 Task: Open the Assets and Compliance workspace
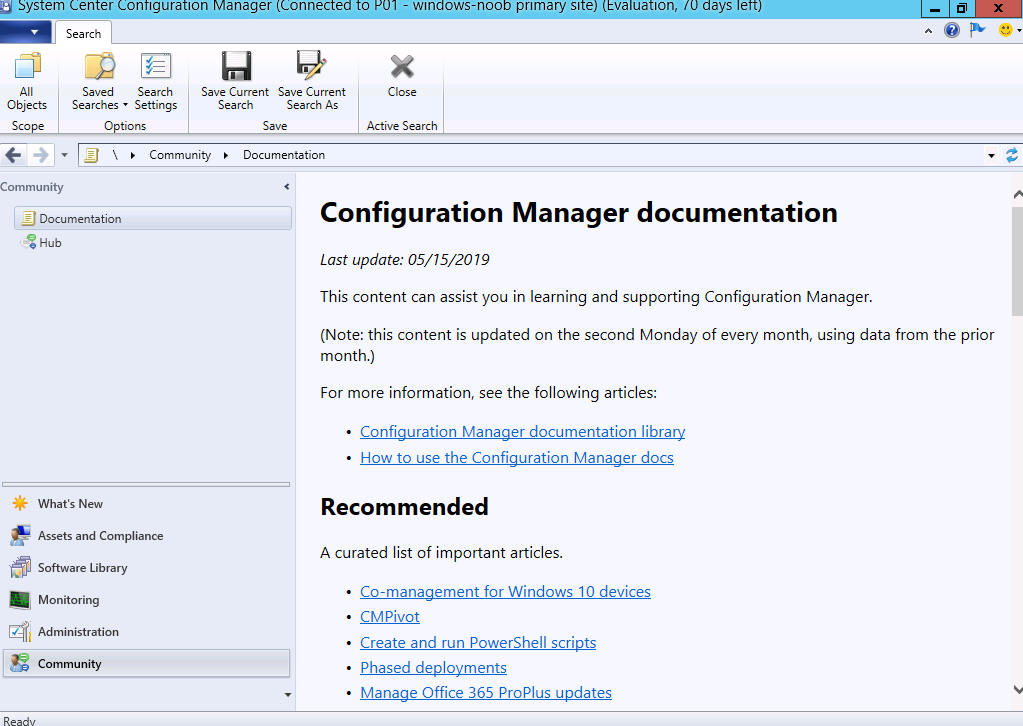pyautogui.click(x=146, y=536)
